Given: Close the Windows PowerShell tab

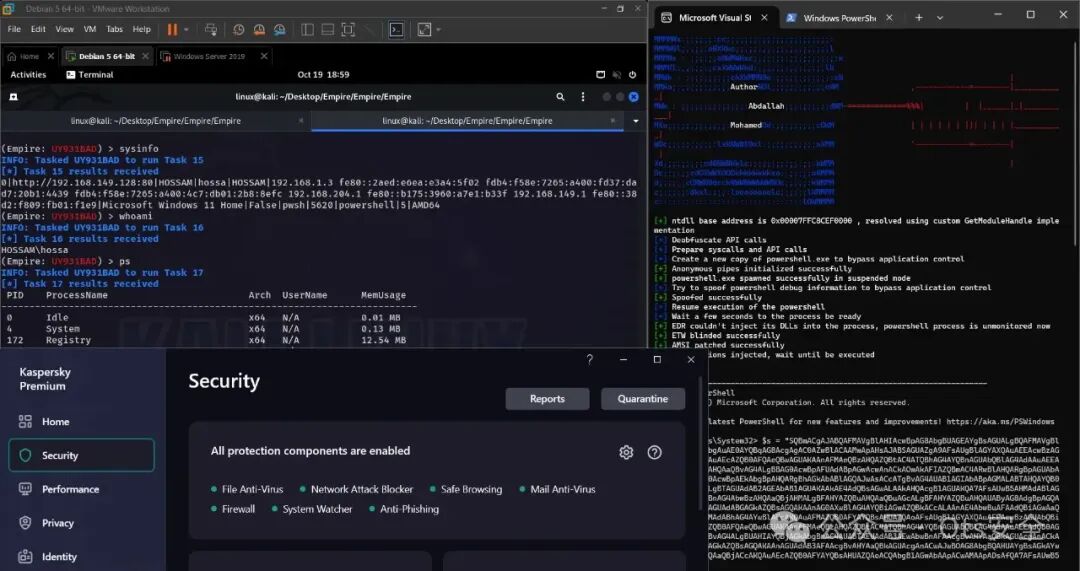Looking at the screenshot, I should 889,18.
